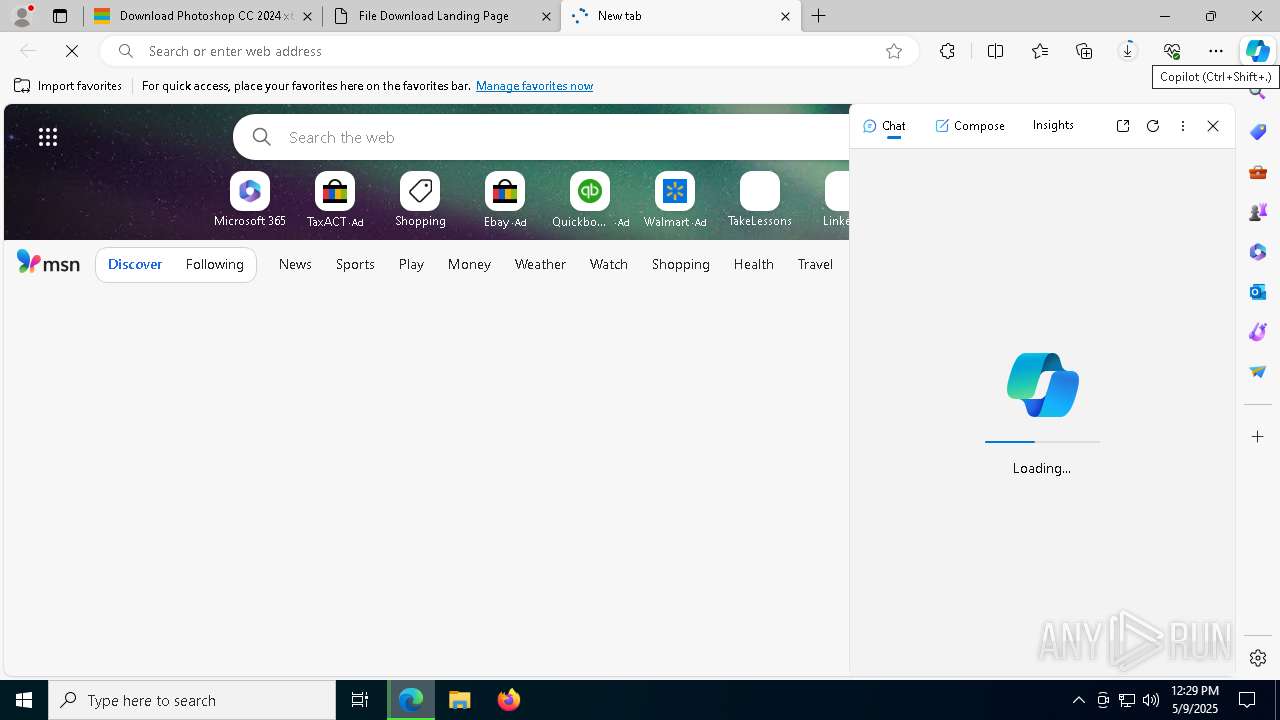Viewport: 1280px width, 720px height.
Task: Open Microsoft 365 quick link
Action: click(250, 200)
